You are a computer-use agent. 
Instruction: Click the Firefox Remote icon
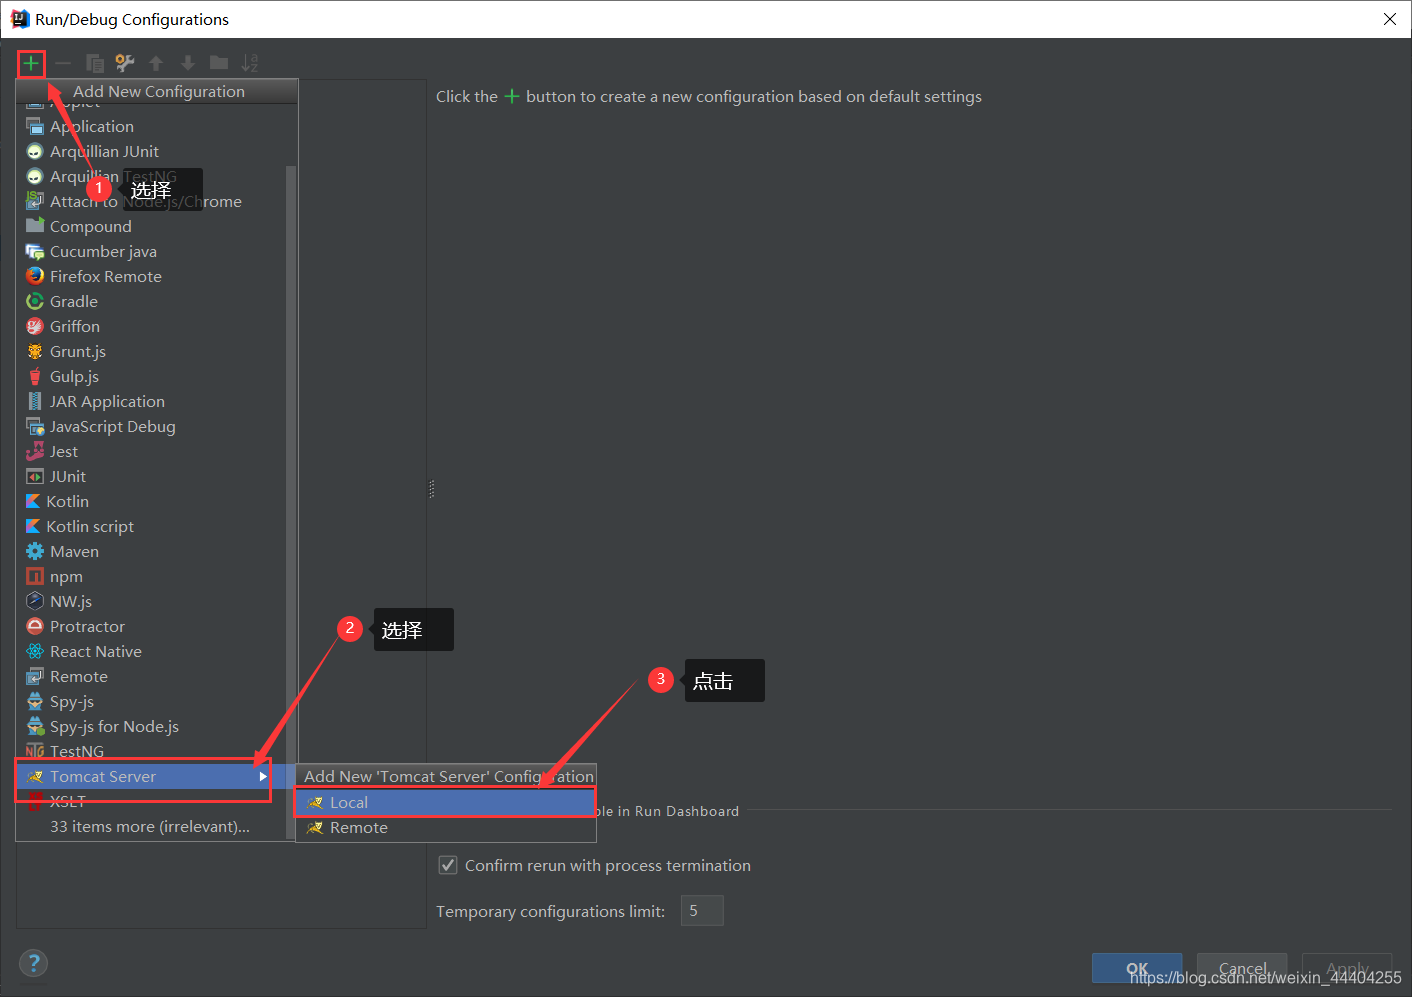pos(35,276)
